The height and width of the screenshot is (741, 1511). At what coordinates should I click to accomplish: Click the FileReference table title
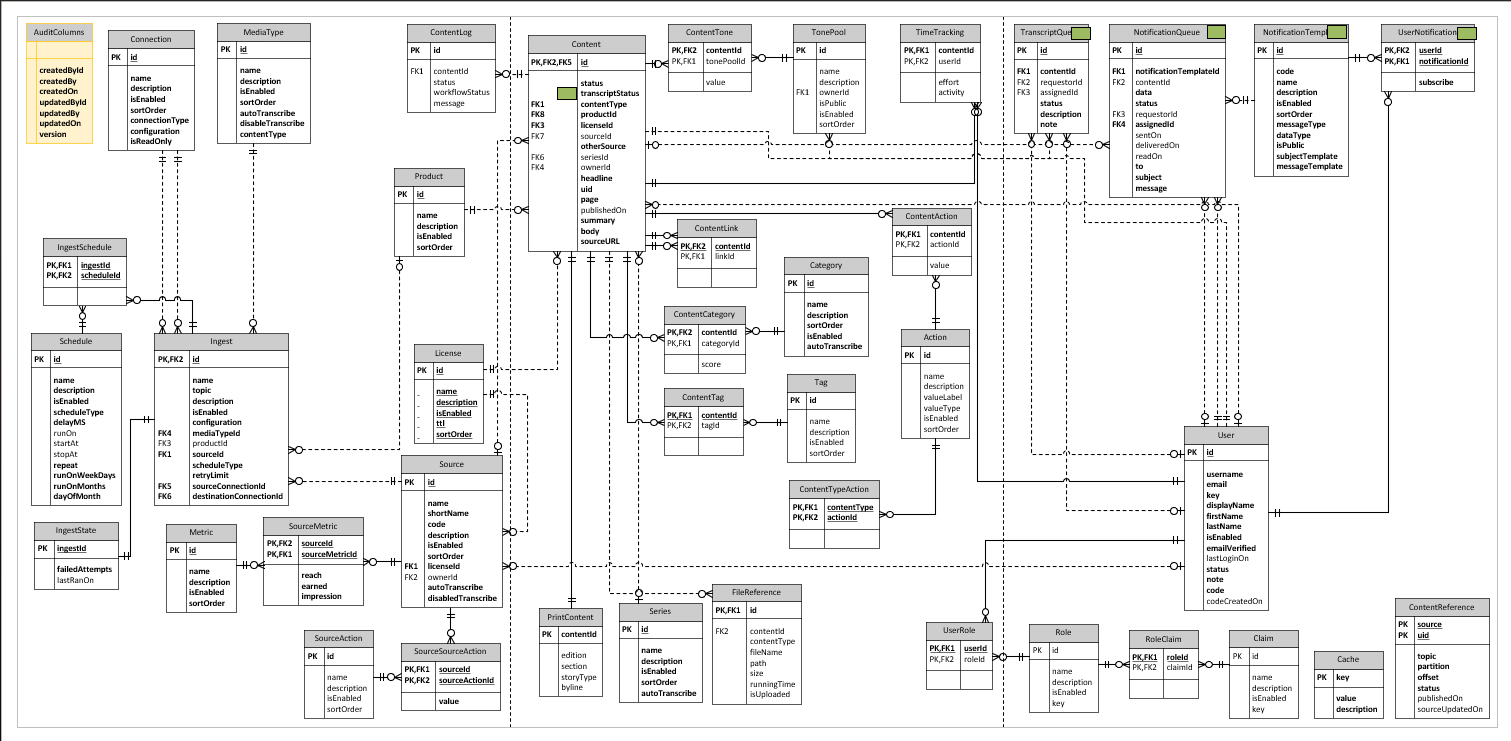point(758,592)
